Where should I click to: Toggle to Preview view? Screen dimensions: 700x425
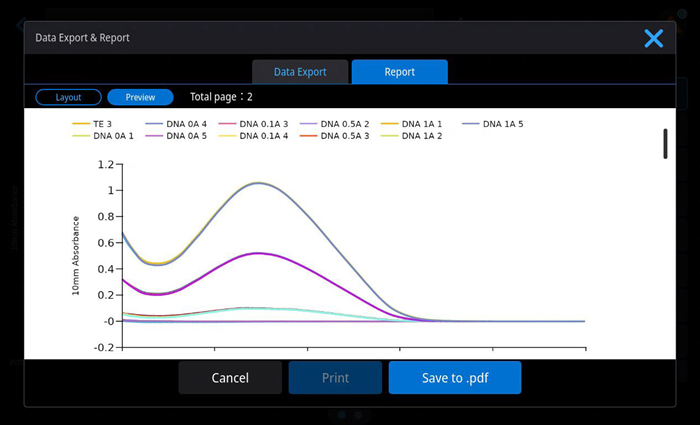(x=140, y=97)
